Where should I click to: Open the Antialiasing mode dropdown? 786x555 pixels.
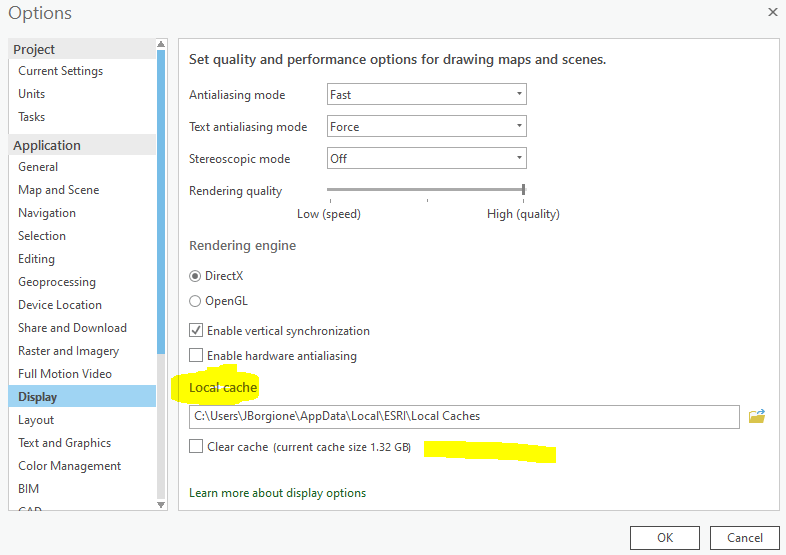tap(427, 95)
